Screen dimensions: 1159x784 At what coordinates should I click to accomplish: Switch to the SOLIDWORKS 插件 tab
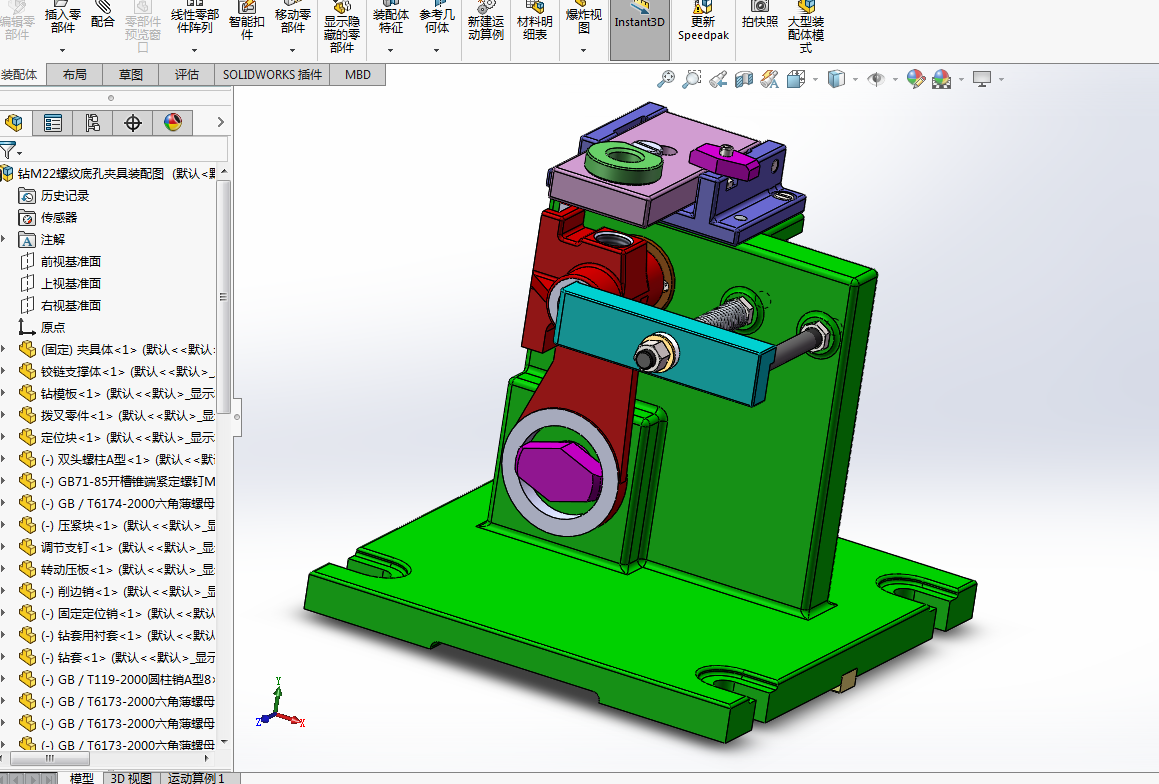[272, 75]
